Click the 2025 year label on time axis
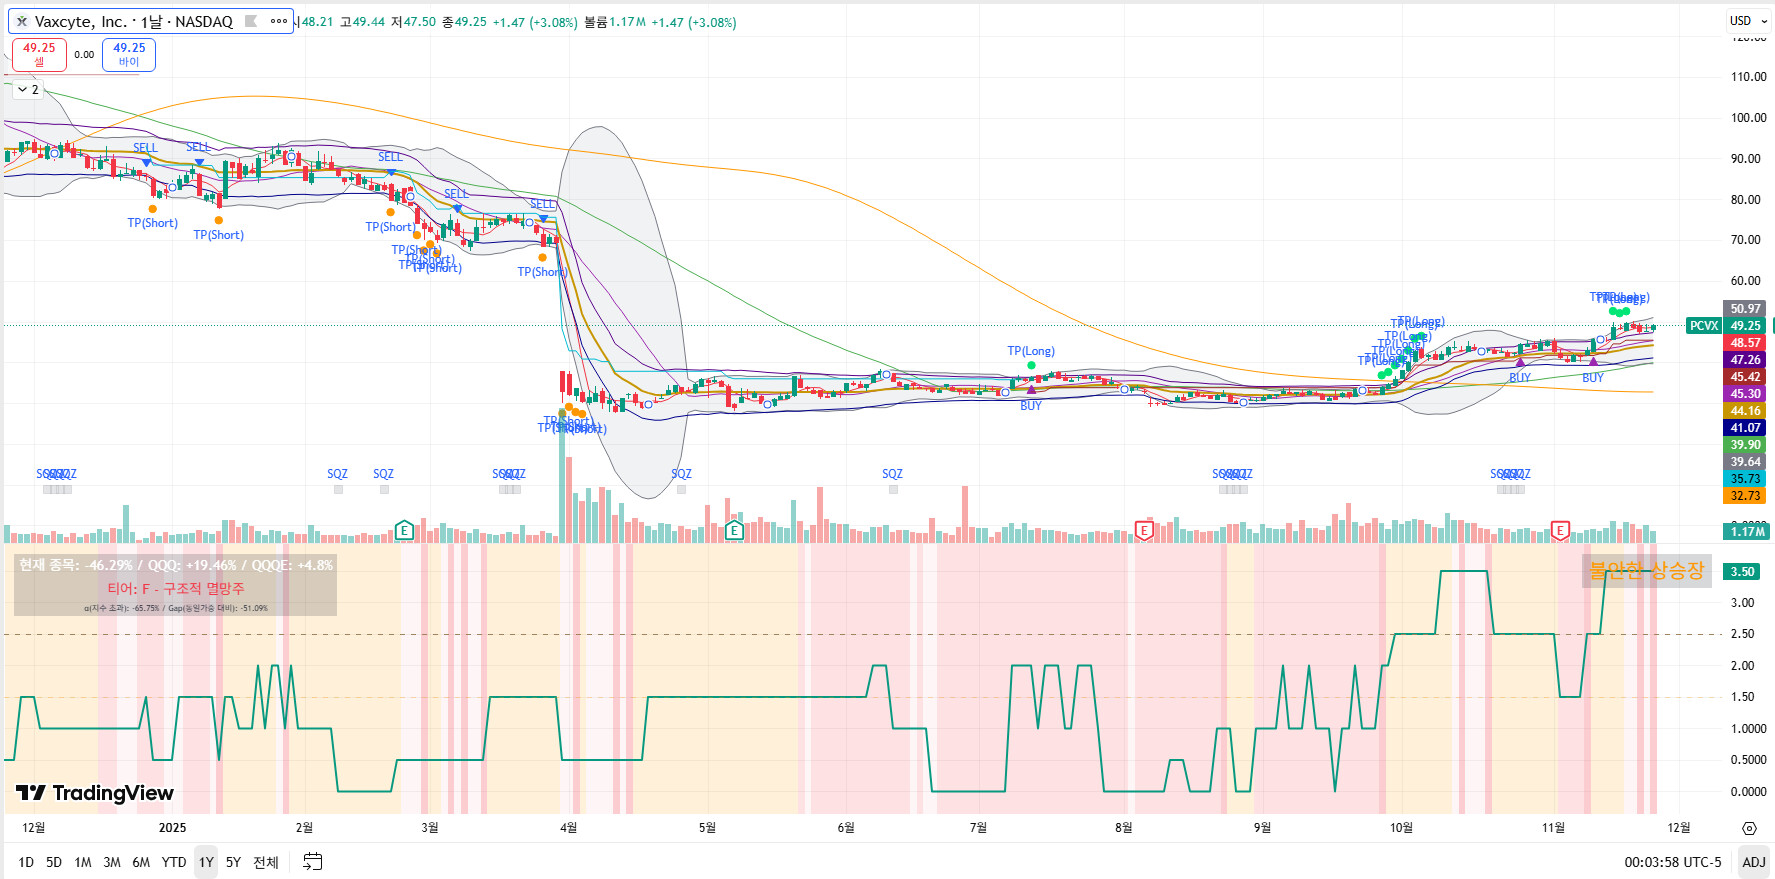 172,828
